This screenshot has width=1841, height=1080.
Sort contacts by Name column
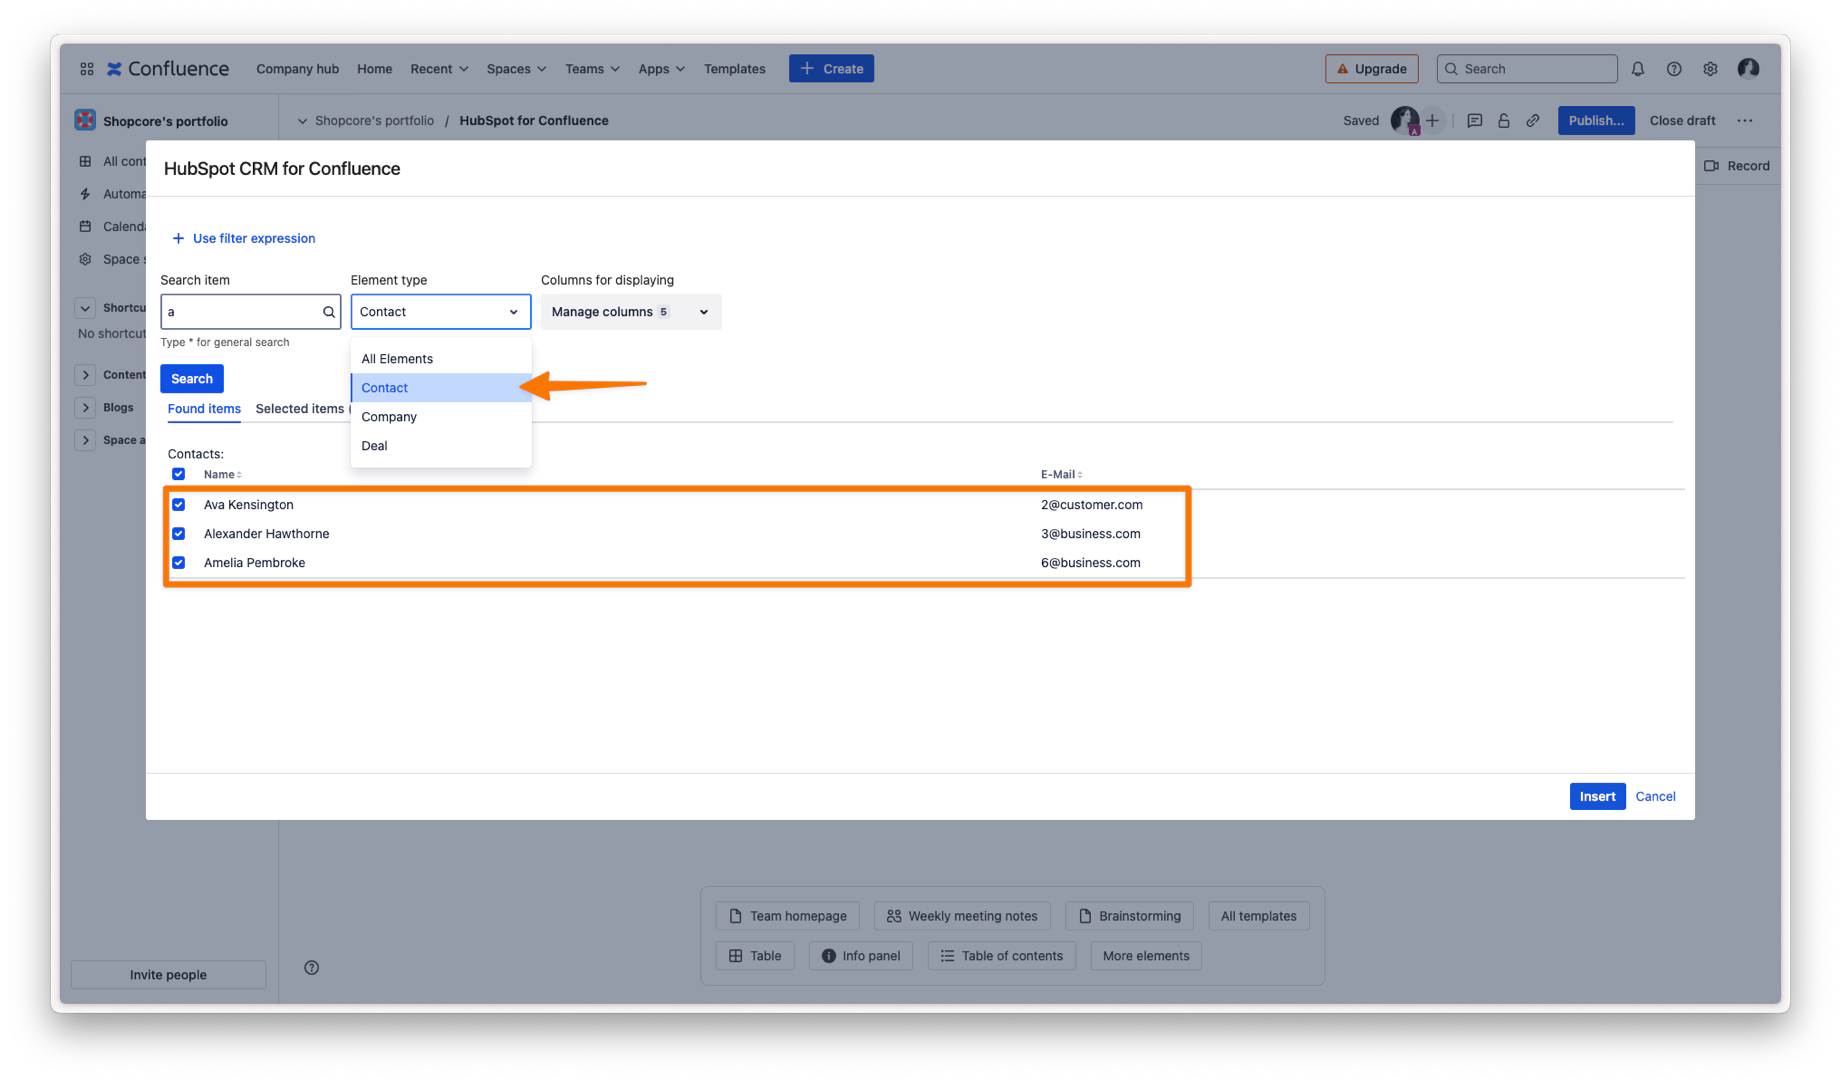click(x=222, y=475)
